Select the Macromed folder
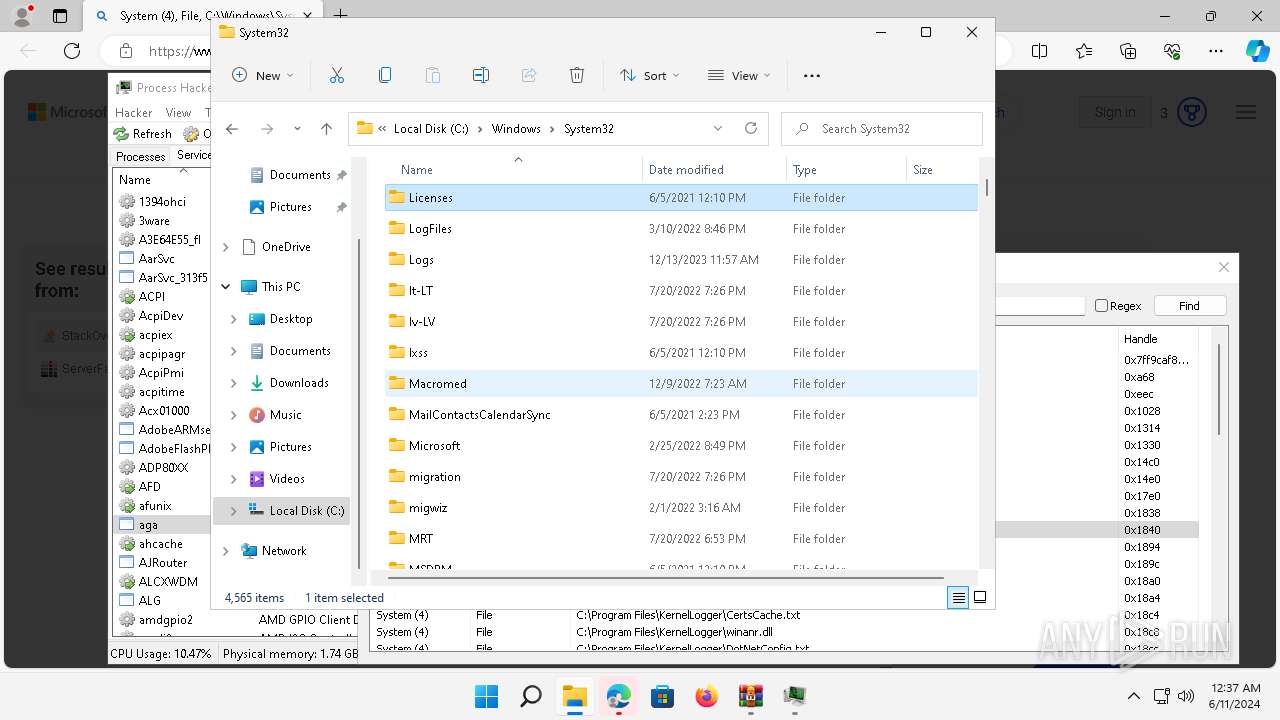 [681, 384]
